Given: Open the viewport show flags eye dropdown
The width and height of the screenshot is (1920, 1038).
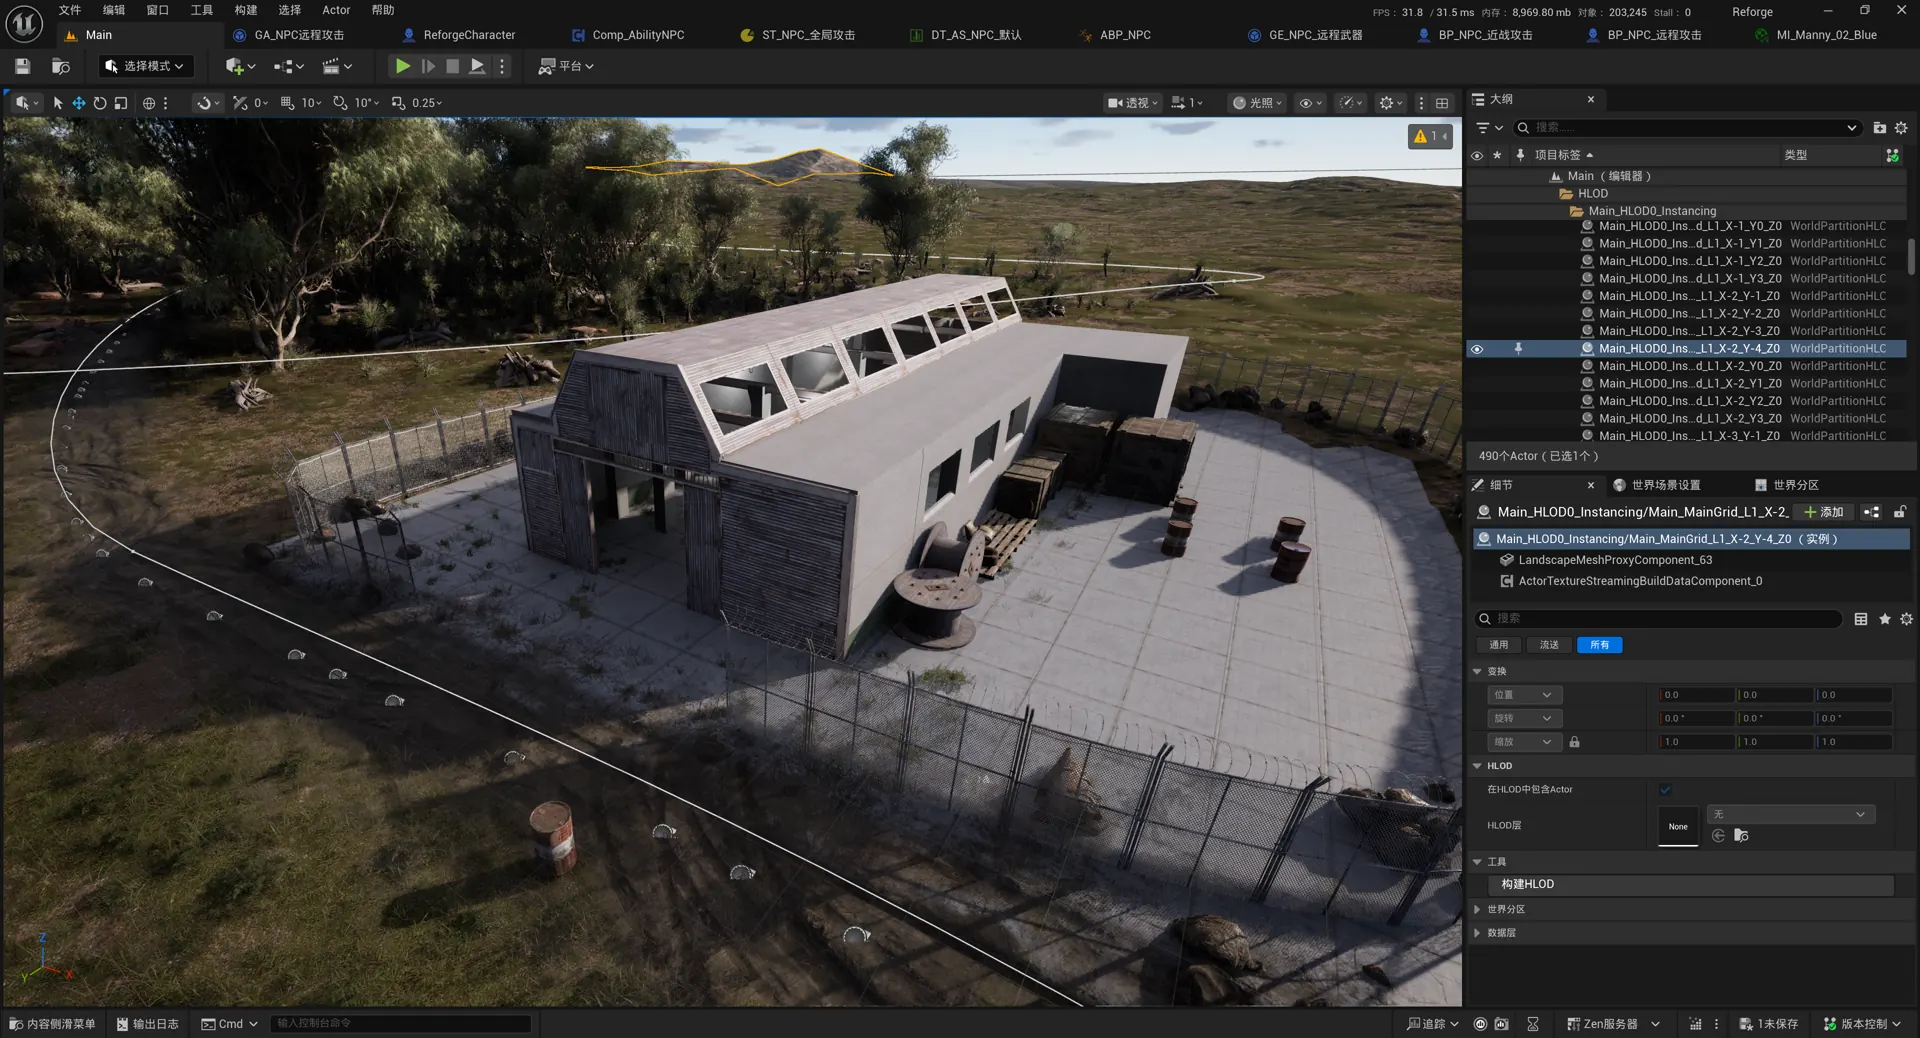Looking at the screenshot, I should click(1309, 103).
